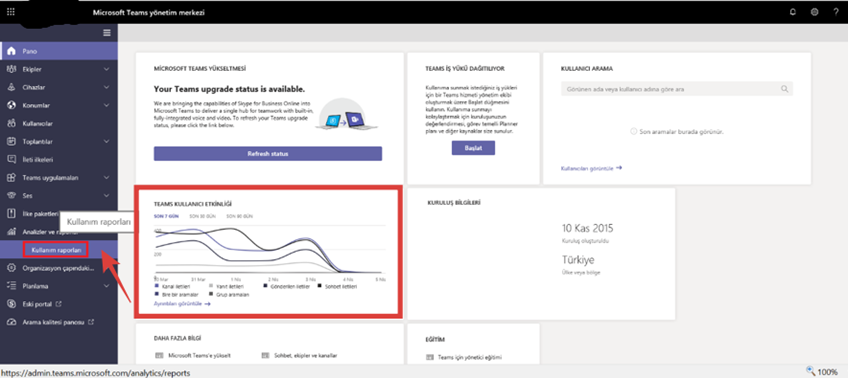Open Kullanıcılar in the sidebar
Screen dimensions: 848x378
click(x=59, y=123)
